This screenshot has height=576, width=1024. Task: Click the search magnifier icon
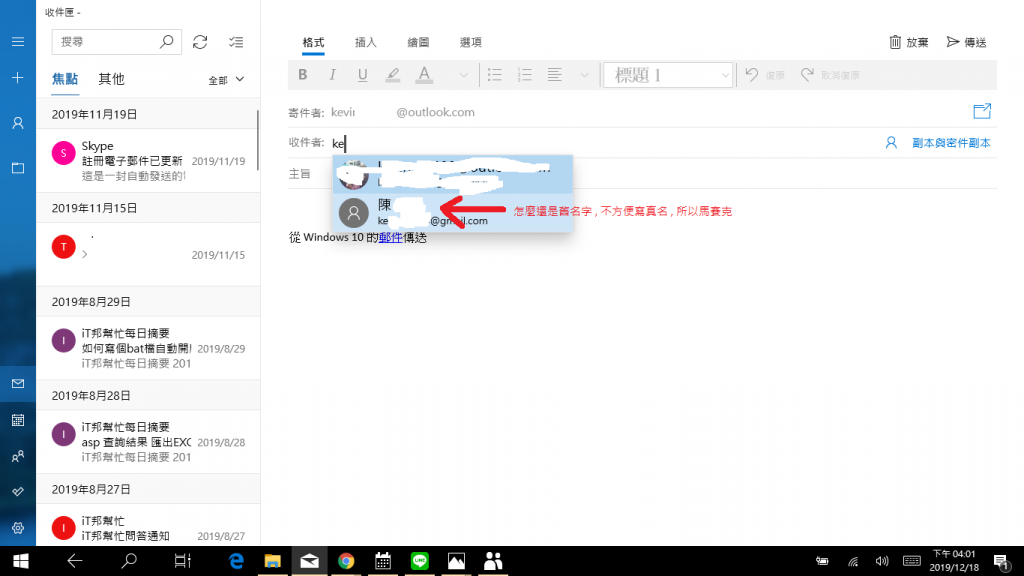tap(167, 42)
